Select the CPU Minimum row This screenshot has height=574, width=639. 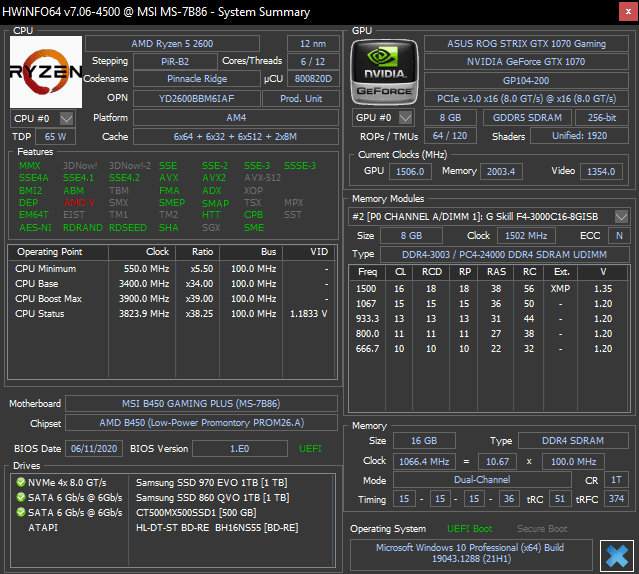pos(172,269)
